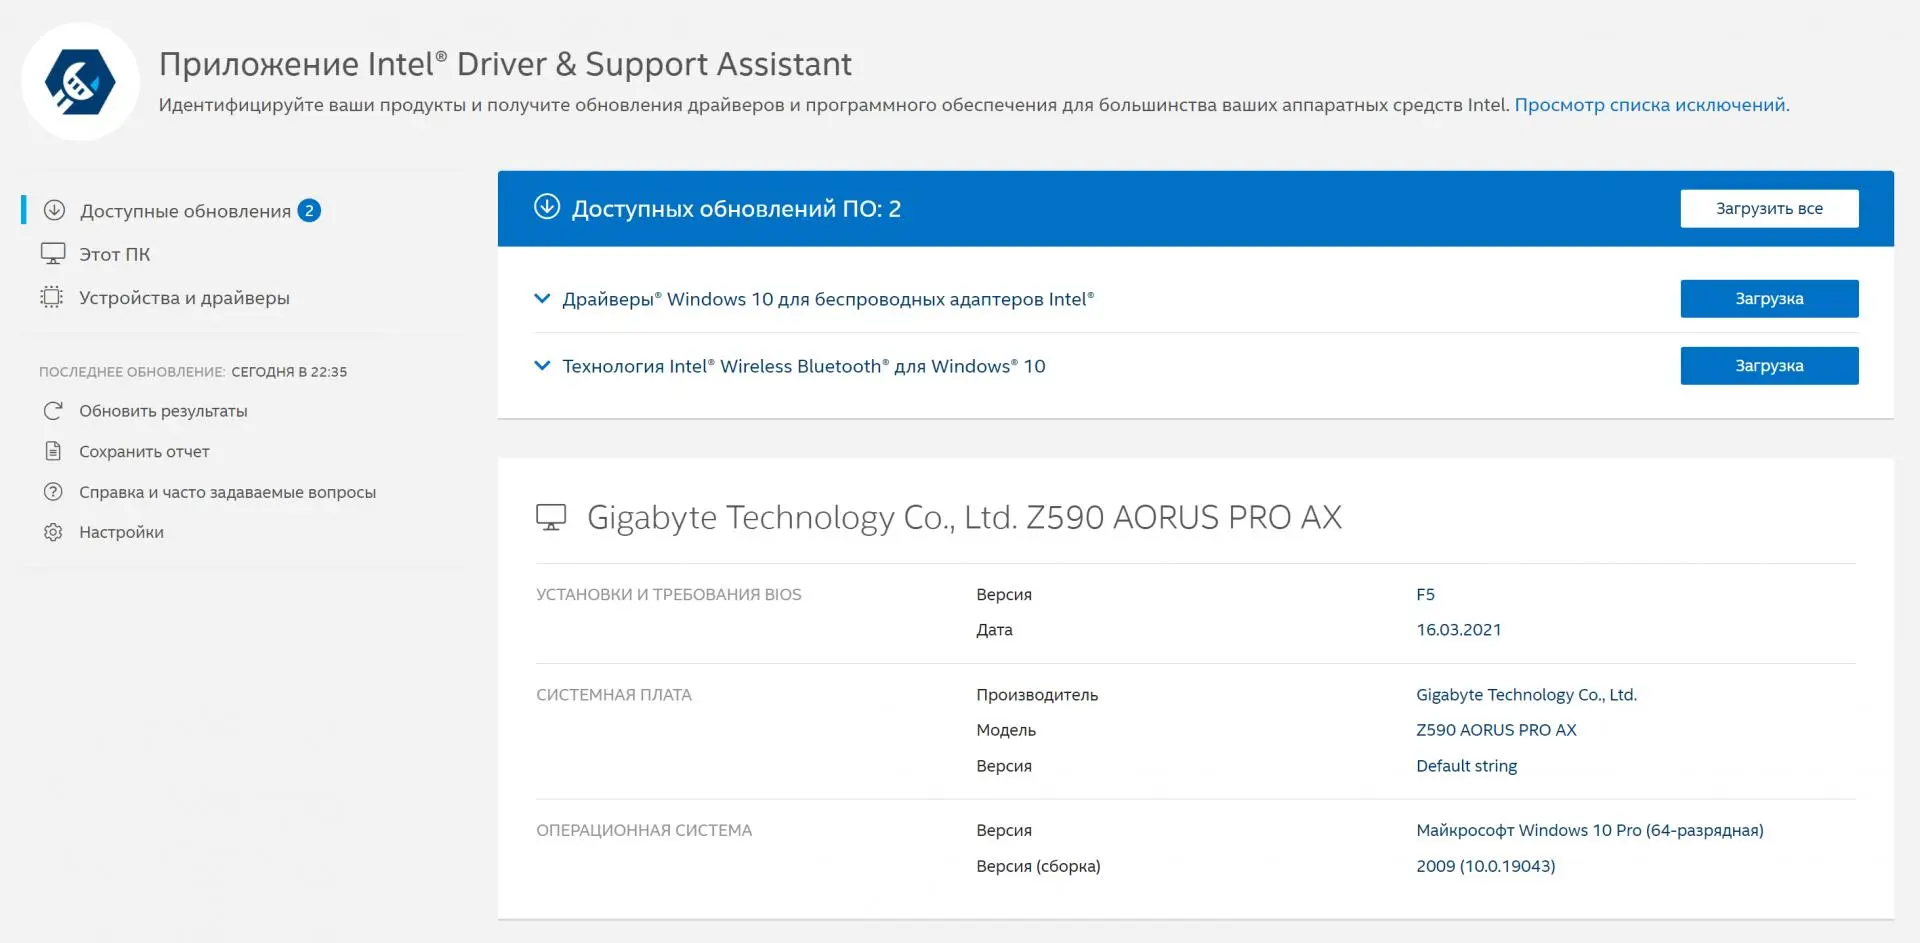Image resolution: width=1920 pixels, height=943 pixels.
Task: Open the Доступные обновления section
Action: [x=185, y=211]
